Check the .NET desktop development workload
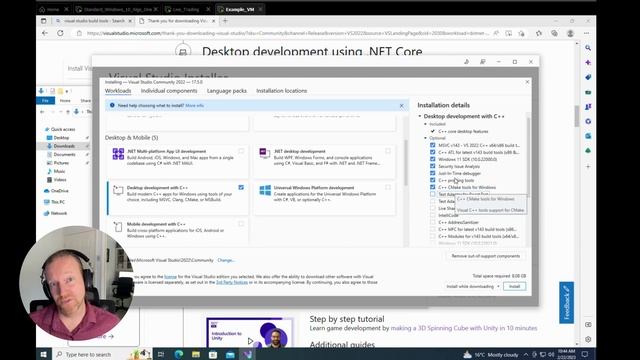The height and width of the screenshot is (360, 640). (388, 151)
